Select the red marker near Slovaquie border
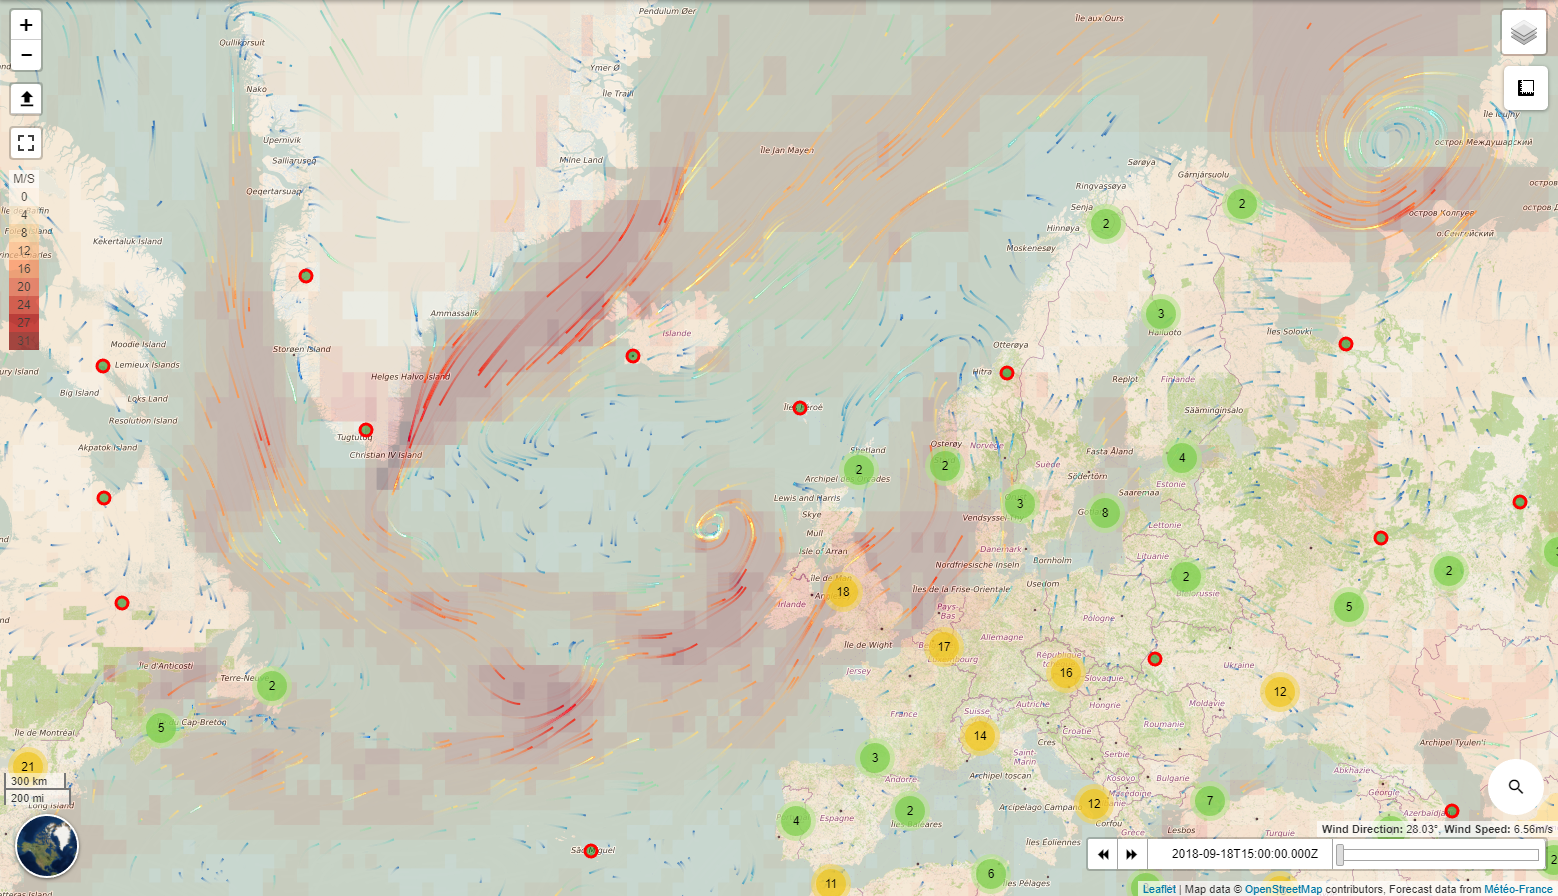 point(1155,659)
